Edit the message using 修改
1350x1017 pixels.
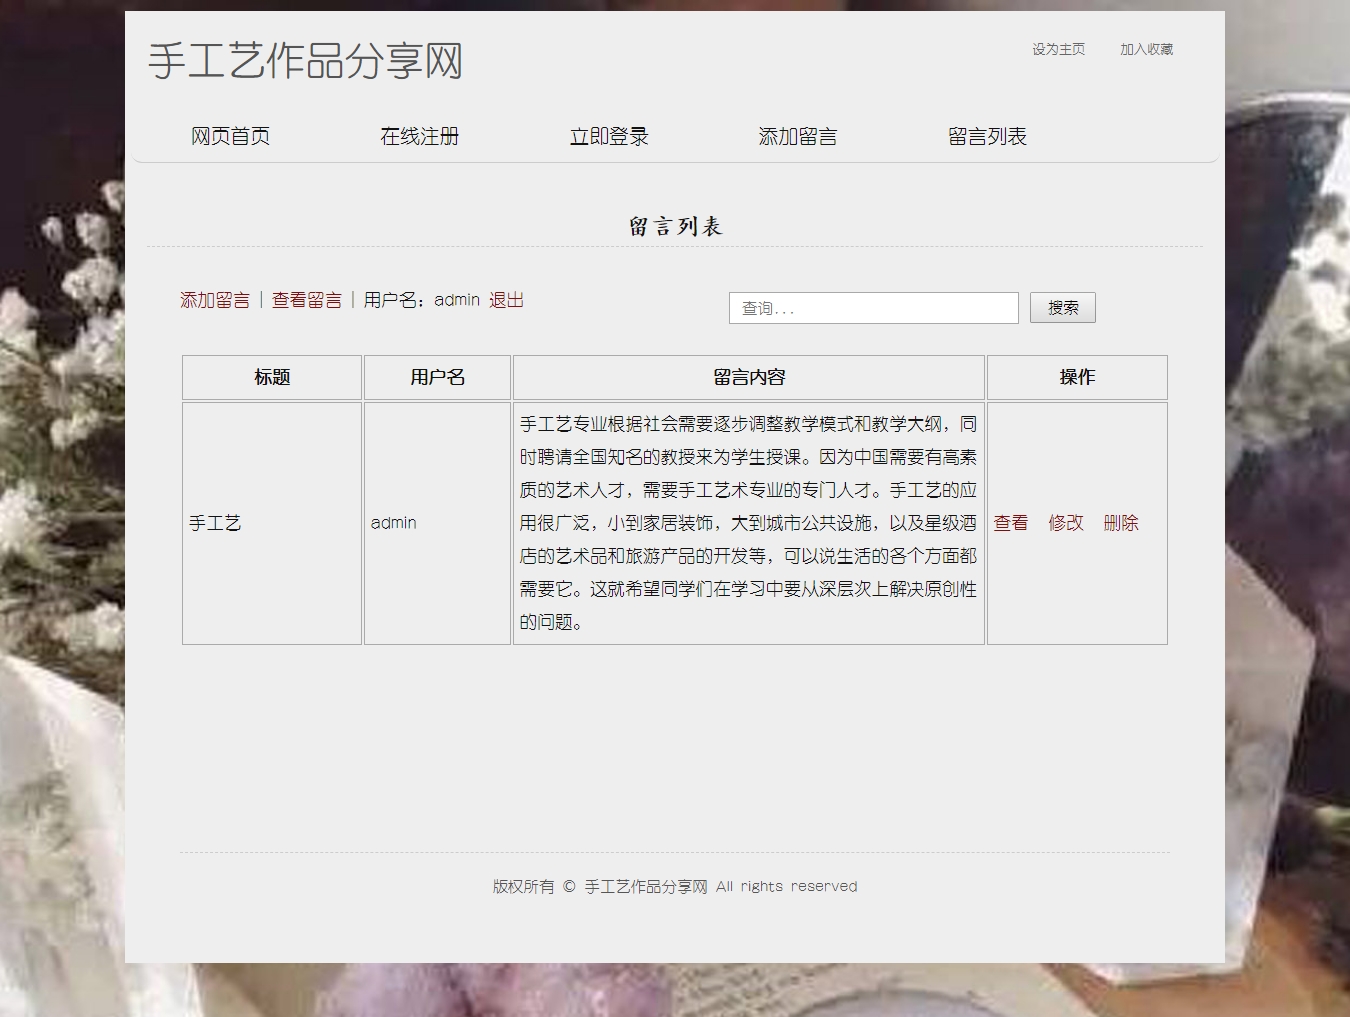[x=1066, y=523]
